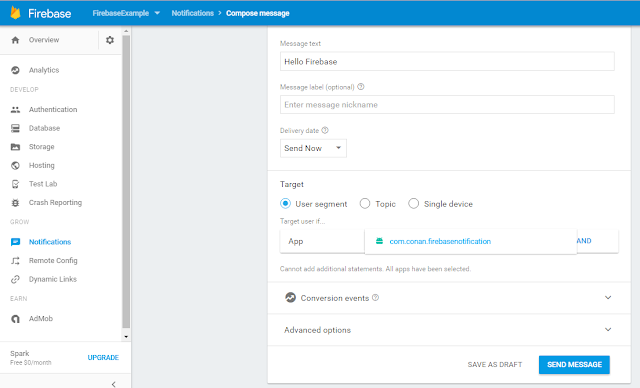Click the Upgrade plan link
The height and width of the screenshot is (388, 640).
[103, 357]
